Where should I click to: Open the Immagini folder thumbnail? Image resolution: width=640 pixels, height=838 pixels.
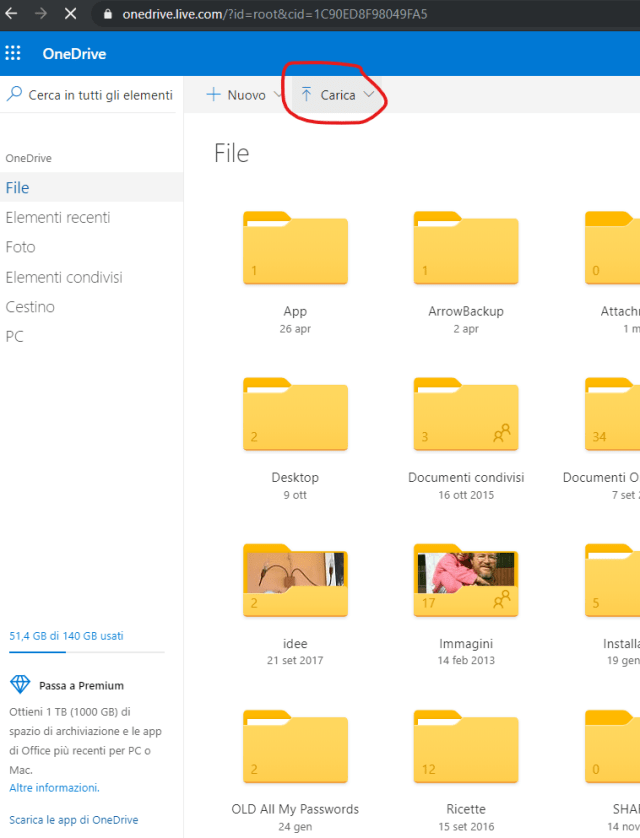[x=465, y=583]
